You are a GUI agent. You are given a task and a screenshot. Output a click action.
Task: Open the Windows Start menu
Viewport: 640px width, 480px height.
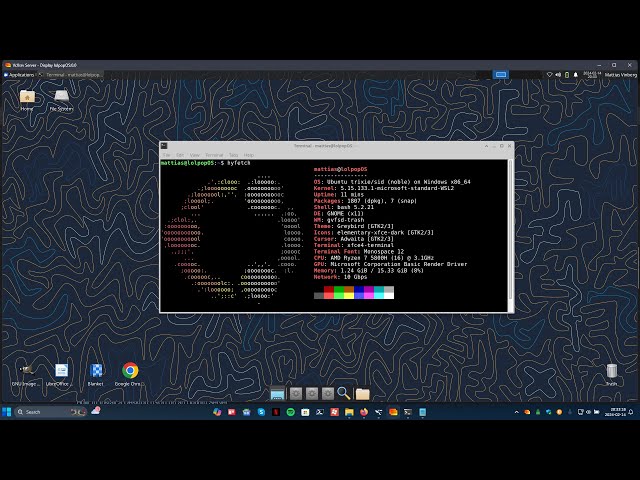[x=7, y=412]
